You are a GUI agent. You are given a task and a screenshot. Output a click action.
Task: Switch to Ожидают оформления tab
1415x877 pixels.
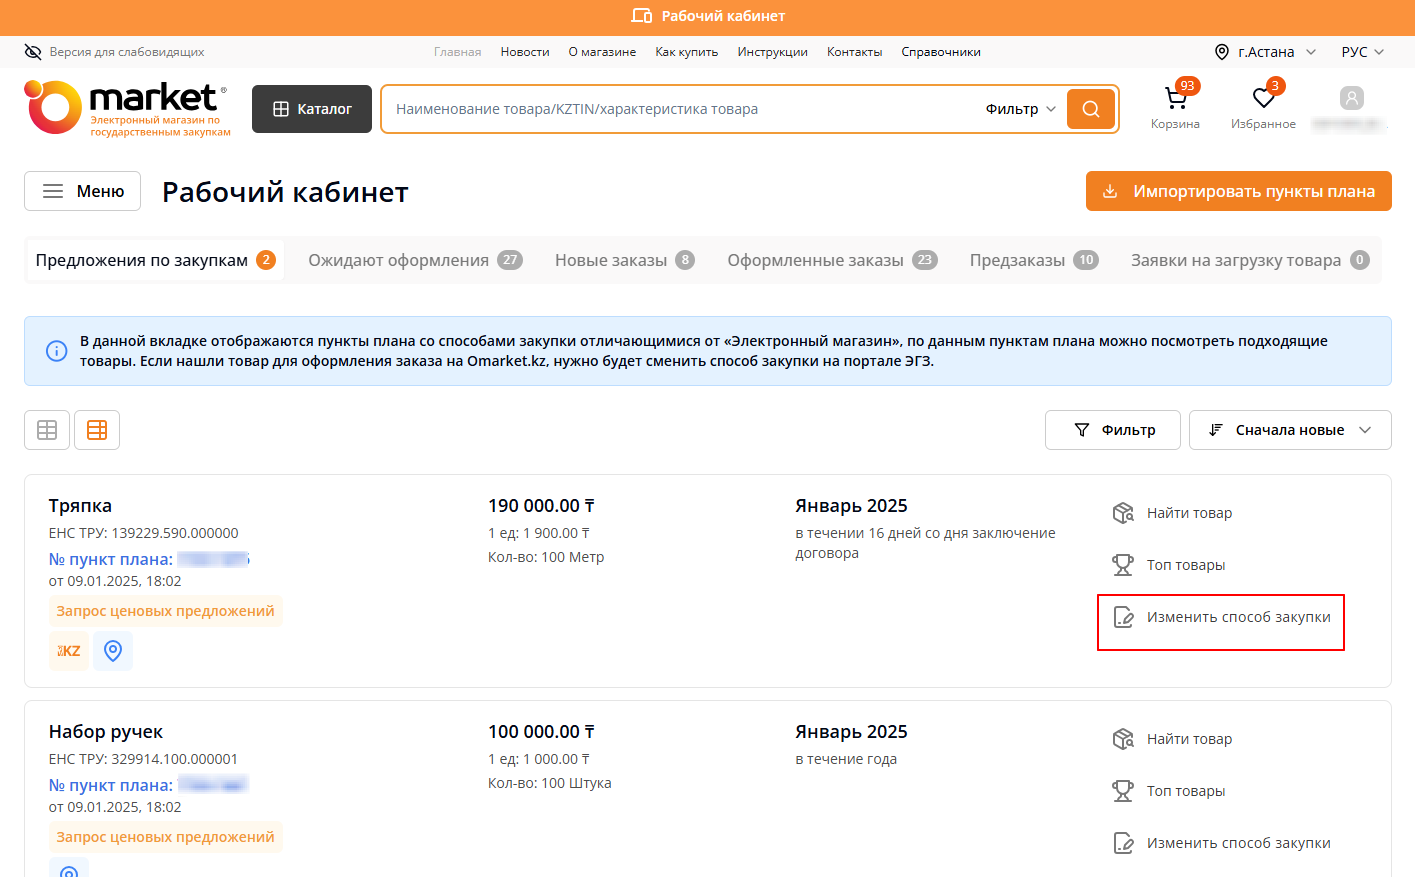click(x=414, y=260)
